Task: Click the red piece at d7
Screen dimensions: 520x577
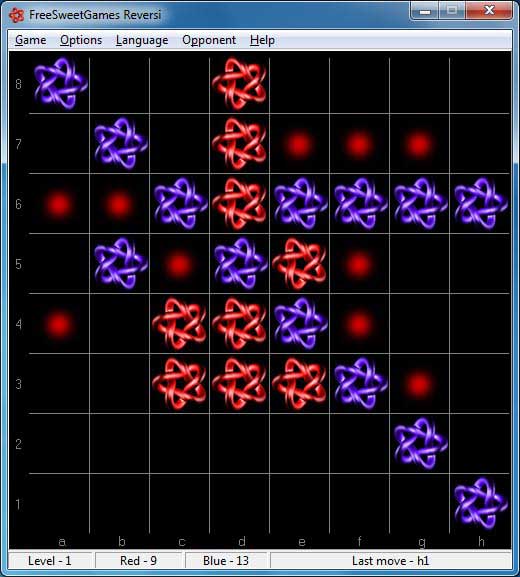Action: point(239,144)
